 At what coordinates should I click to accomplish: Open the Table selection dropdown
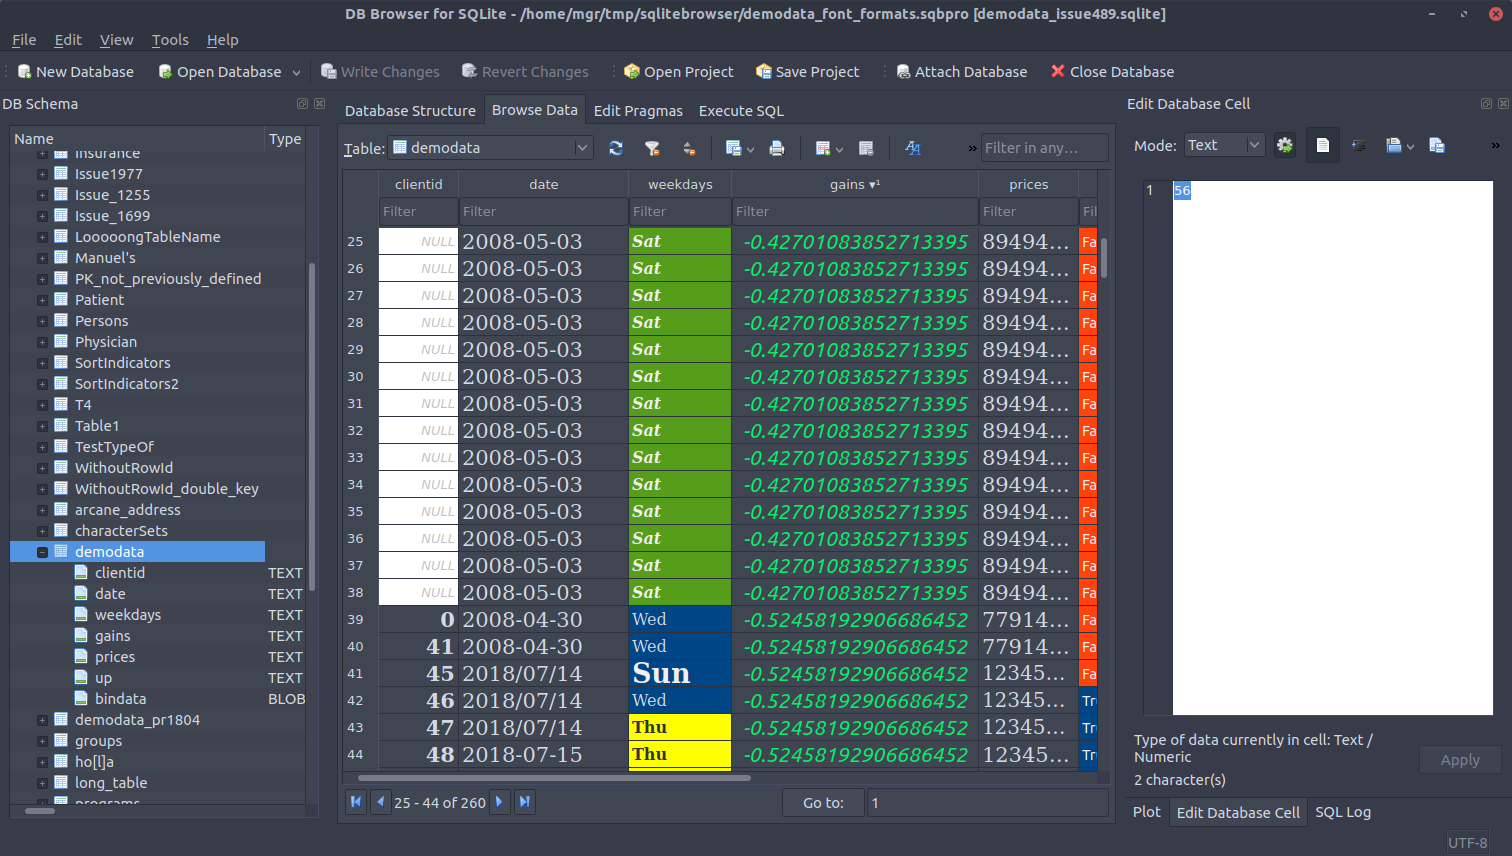[580, 147]
